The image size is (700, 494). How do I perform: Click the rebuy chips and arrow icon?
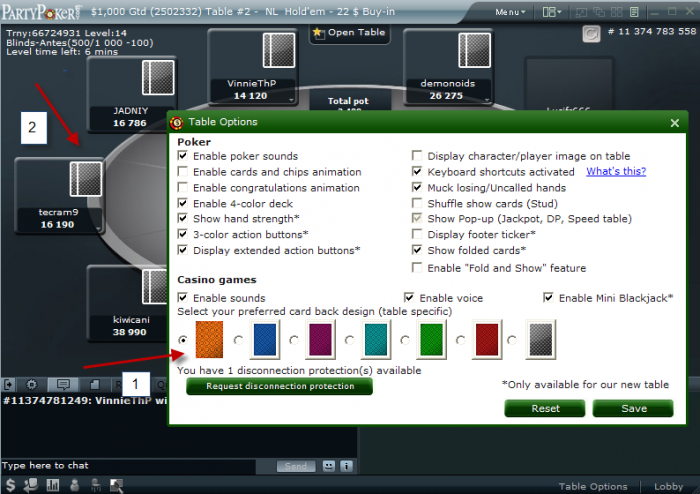pos(31,485)
